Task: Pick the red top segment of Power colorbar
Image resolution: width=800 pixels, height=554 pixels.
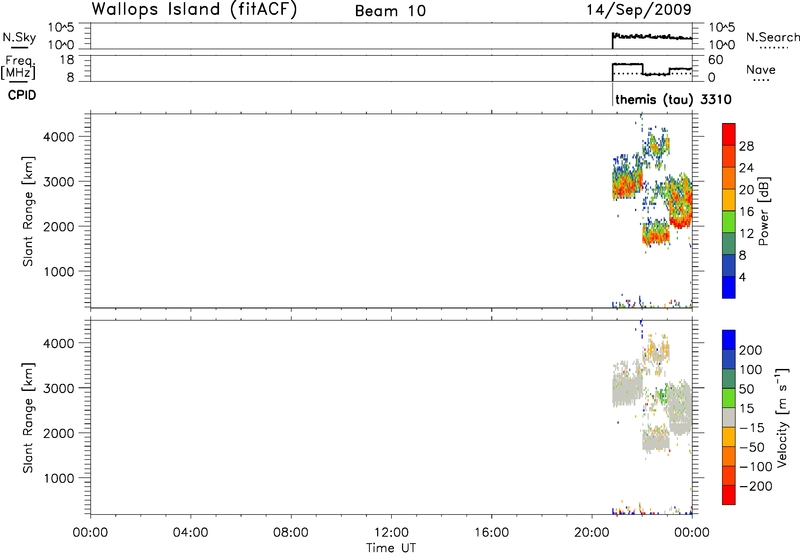Action: 729,135
